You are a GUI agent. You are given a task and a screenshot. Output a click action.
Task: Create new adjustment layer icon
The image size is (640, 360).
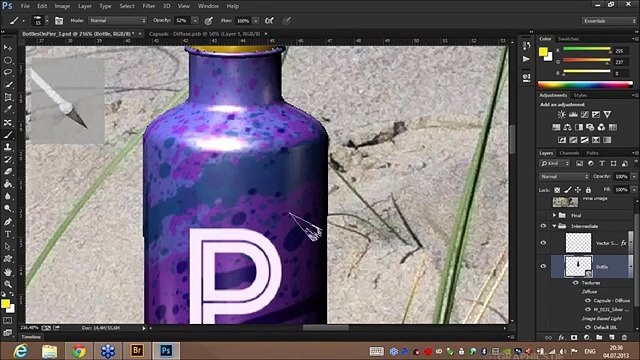point(587,338)
